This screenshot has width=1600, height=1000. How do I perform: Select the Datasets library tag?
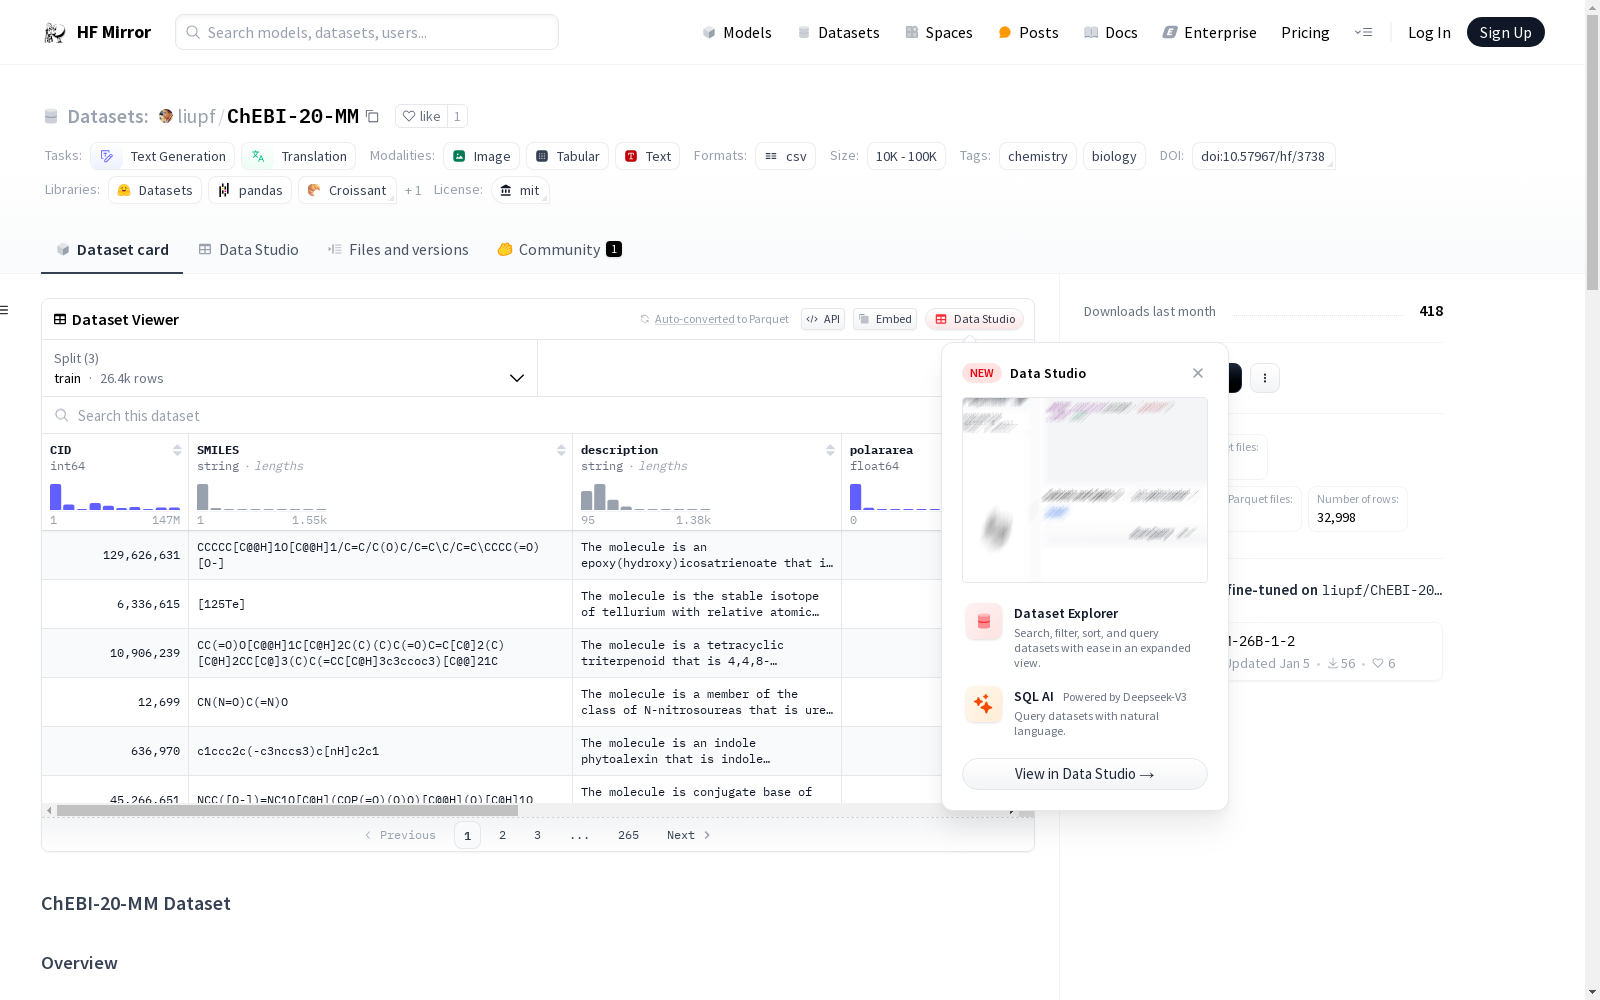pos(155,190)
